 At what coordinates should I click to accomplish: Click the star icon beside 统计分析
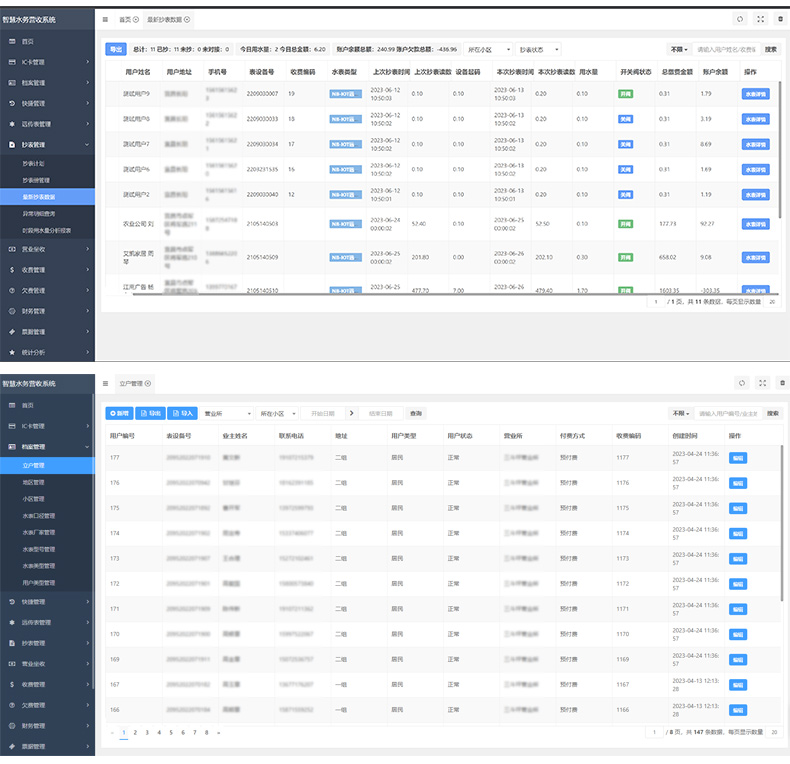pyautogui.click(x=11, y=352)
